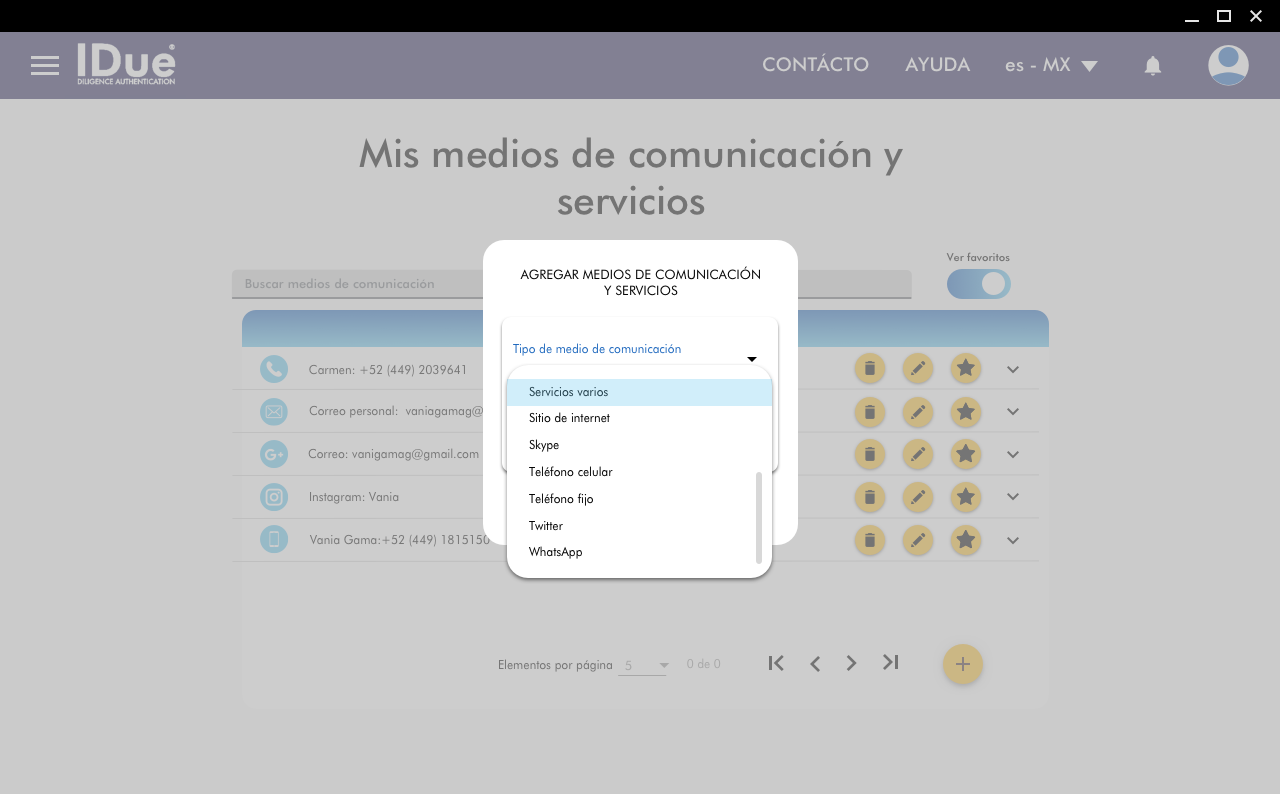Delete the Carmen phone entry
This screenshot has width=1280, height=794.
(869, 369)
